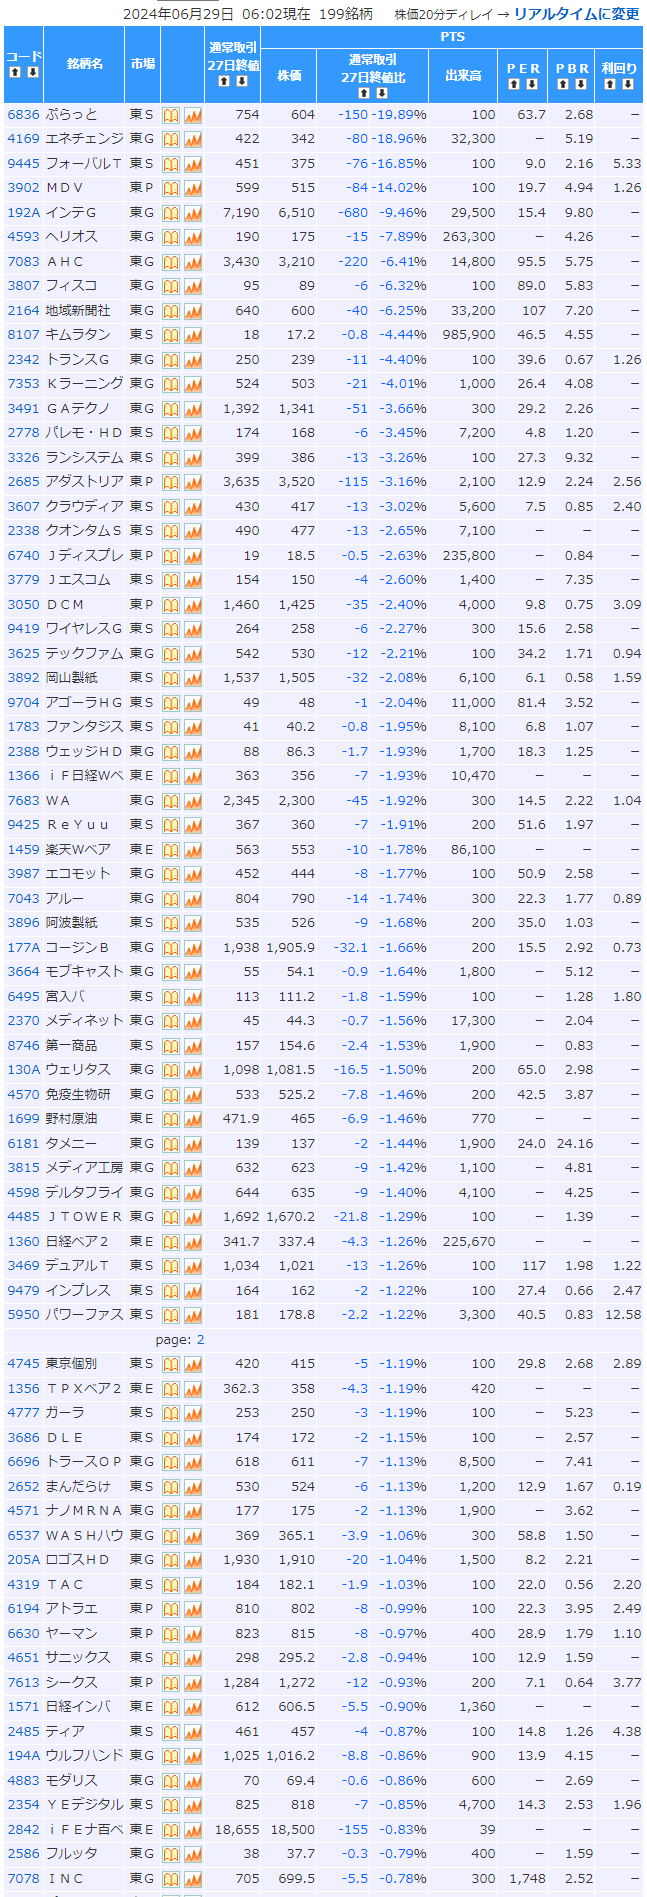Click the book icon in the 東京個別 row
This screenshot has height=1897, width=647.
171,1364
